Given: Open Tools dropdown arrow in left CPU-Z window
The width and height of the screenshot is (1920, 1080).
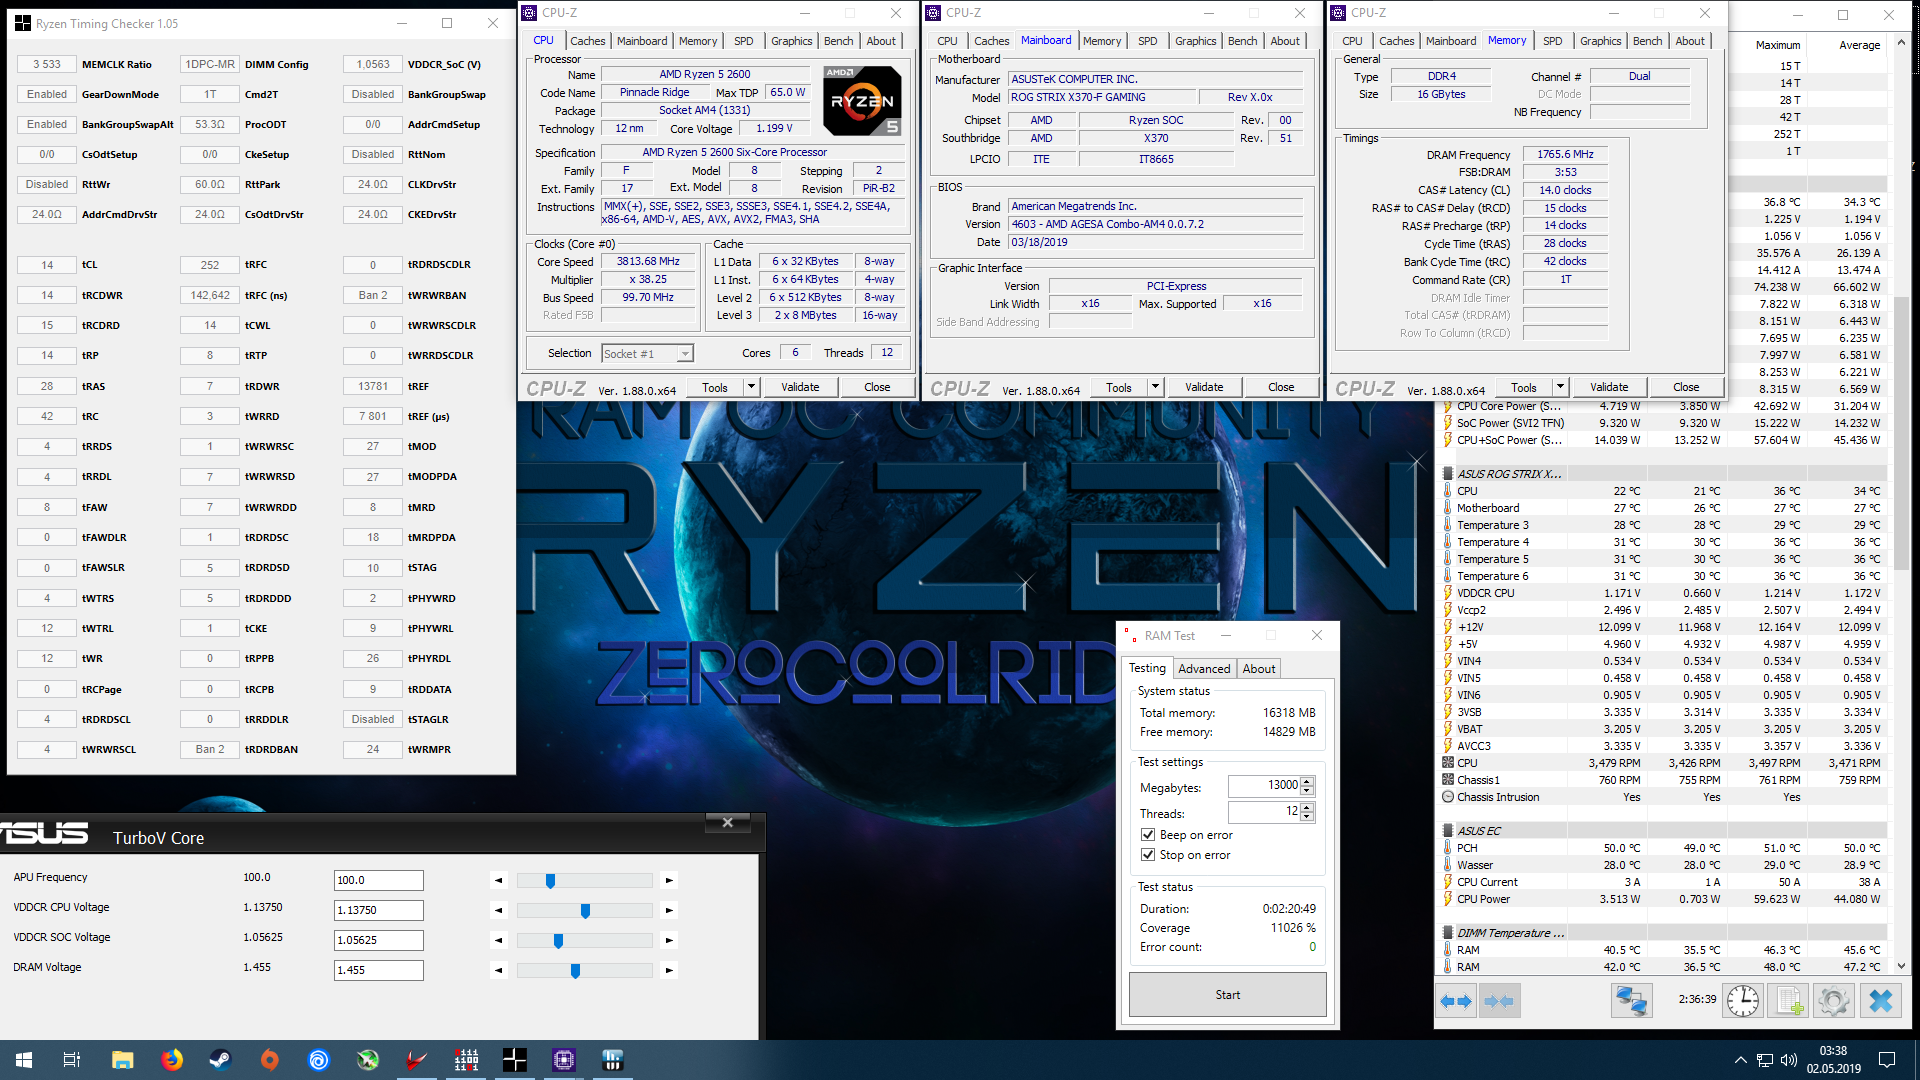Looking at the screenshot, I should 751,387.
